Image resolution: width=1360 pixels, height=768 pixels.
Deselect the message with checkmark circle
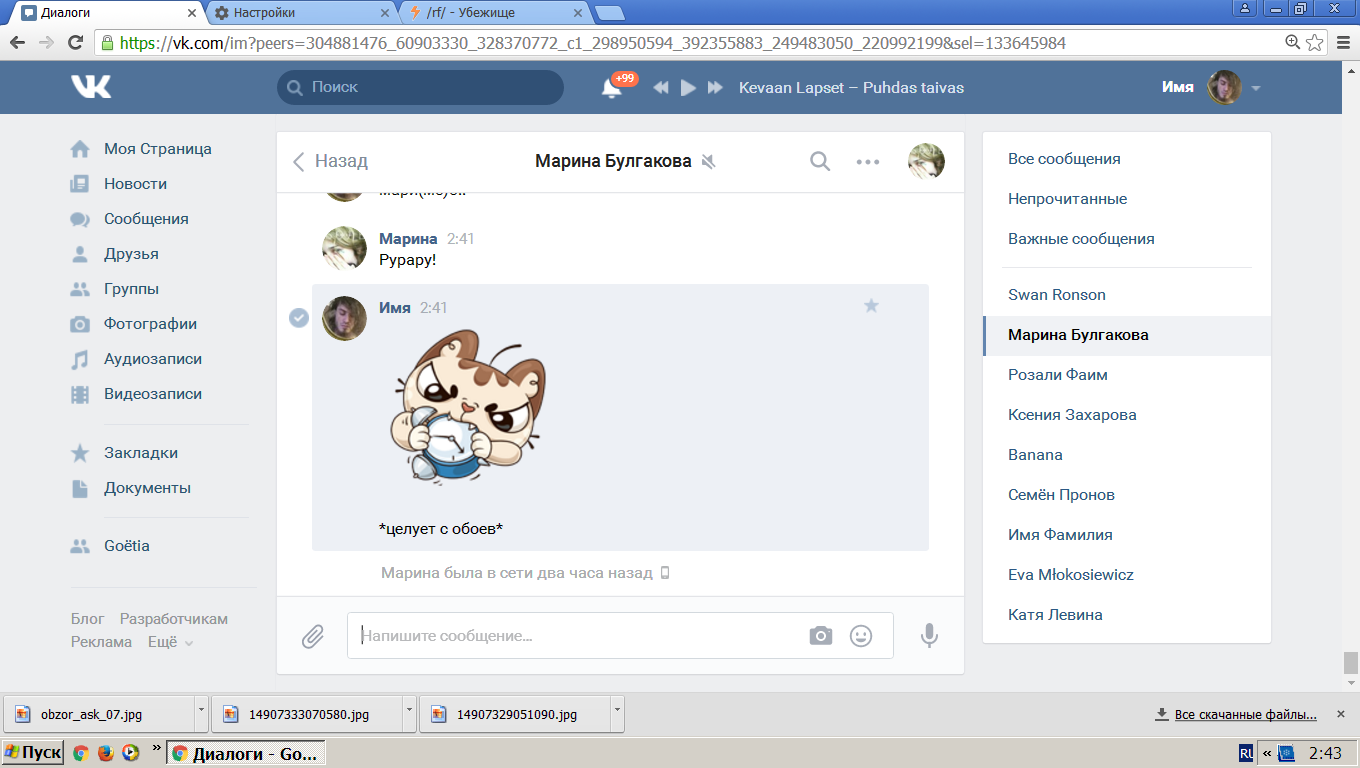click(298, 318)
